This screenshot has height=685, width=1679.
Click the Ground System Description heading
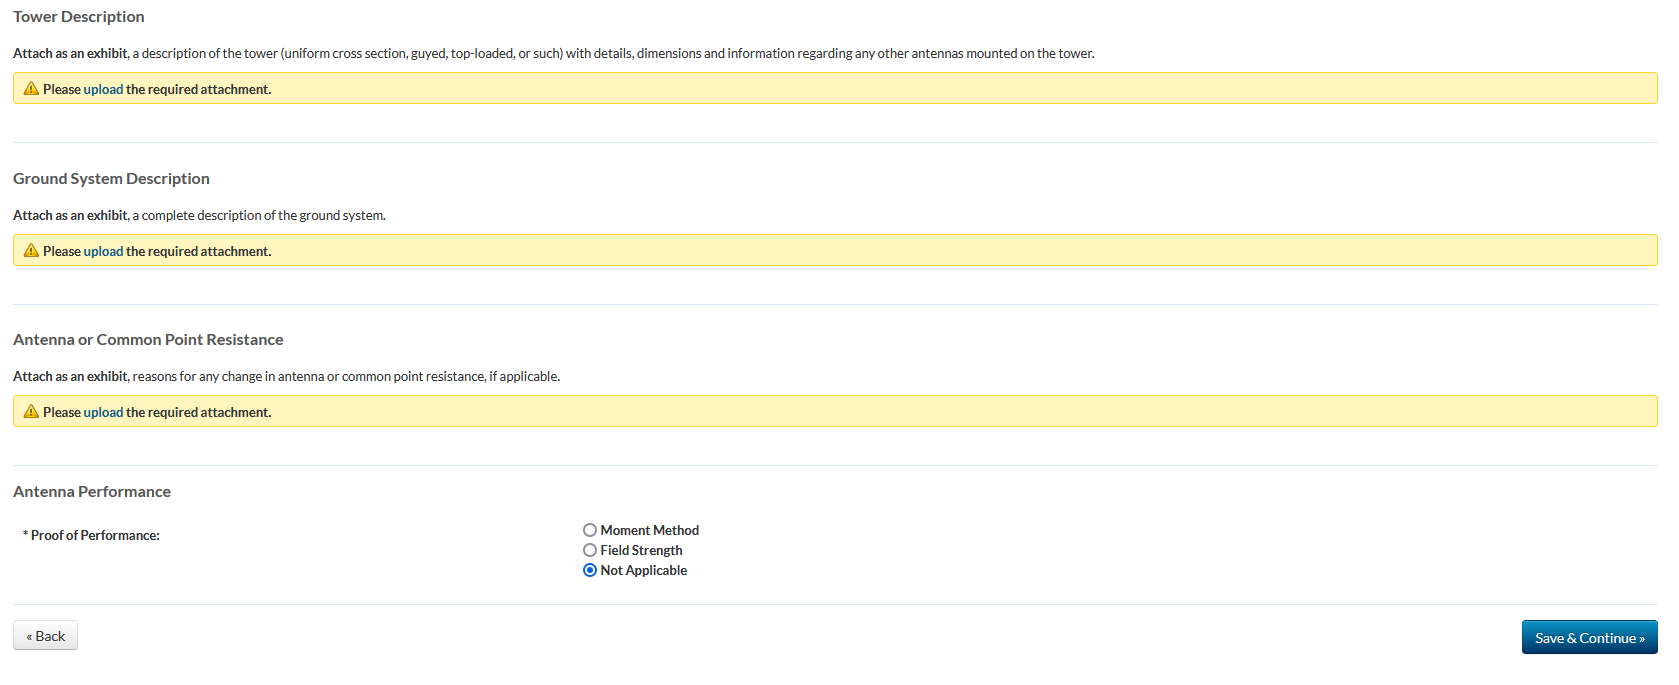[111, 179]
